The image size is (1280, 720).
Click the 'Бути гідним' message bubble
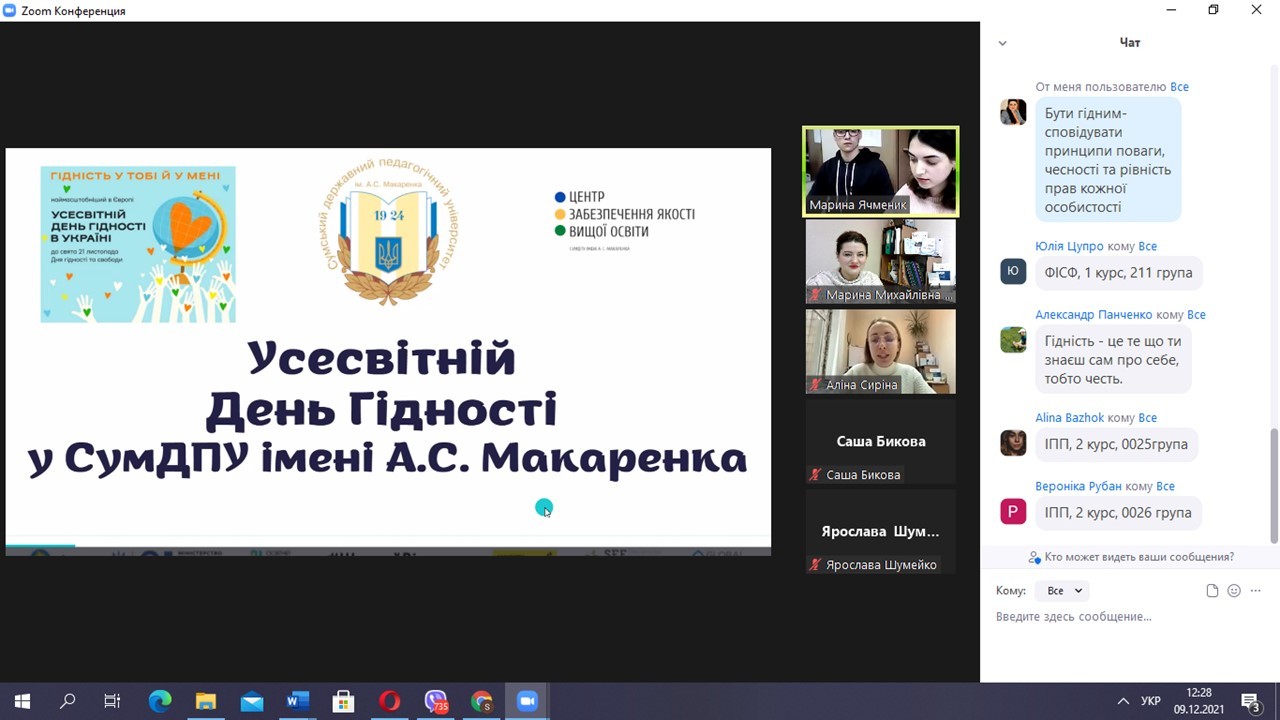point(1107,160)
